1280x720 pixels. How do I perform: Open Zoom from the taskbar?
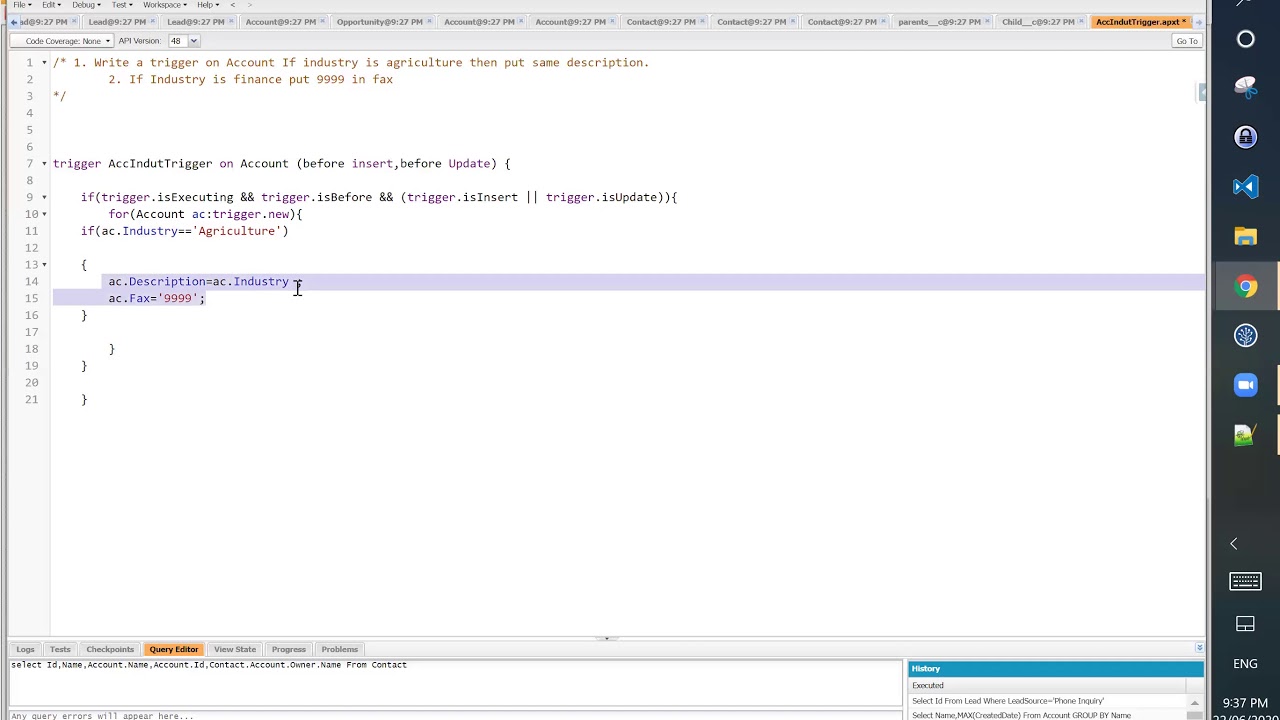click(1245, 385)
